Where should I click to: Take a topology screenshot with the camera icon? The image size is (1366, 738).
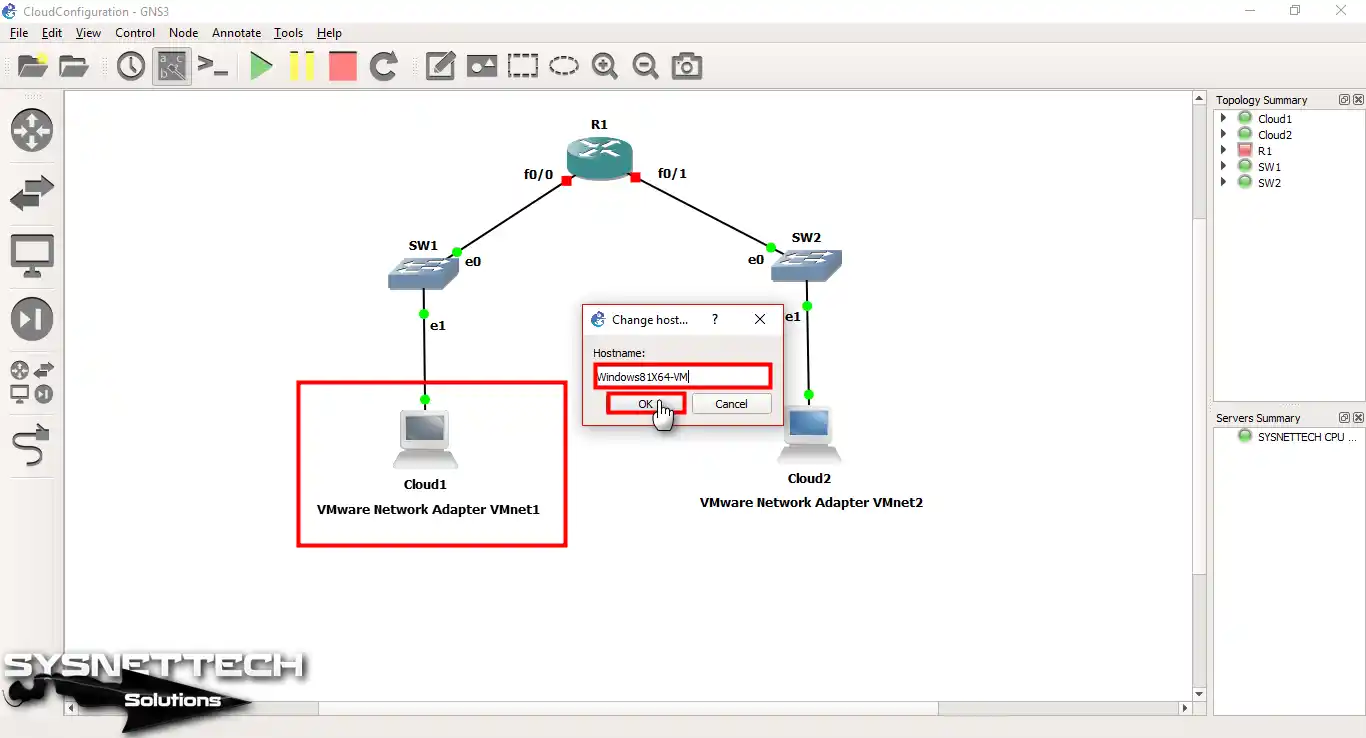pos(686,66)
